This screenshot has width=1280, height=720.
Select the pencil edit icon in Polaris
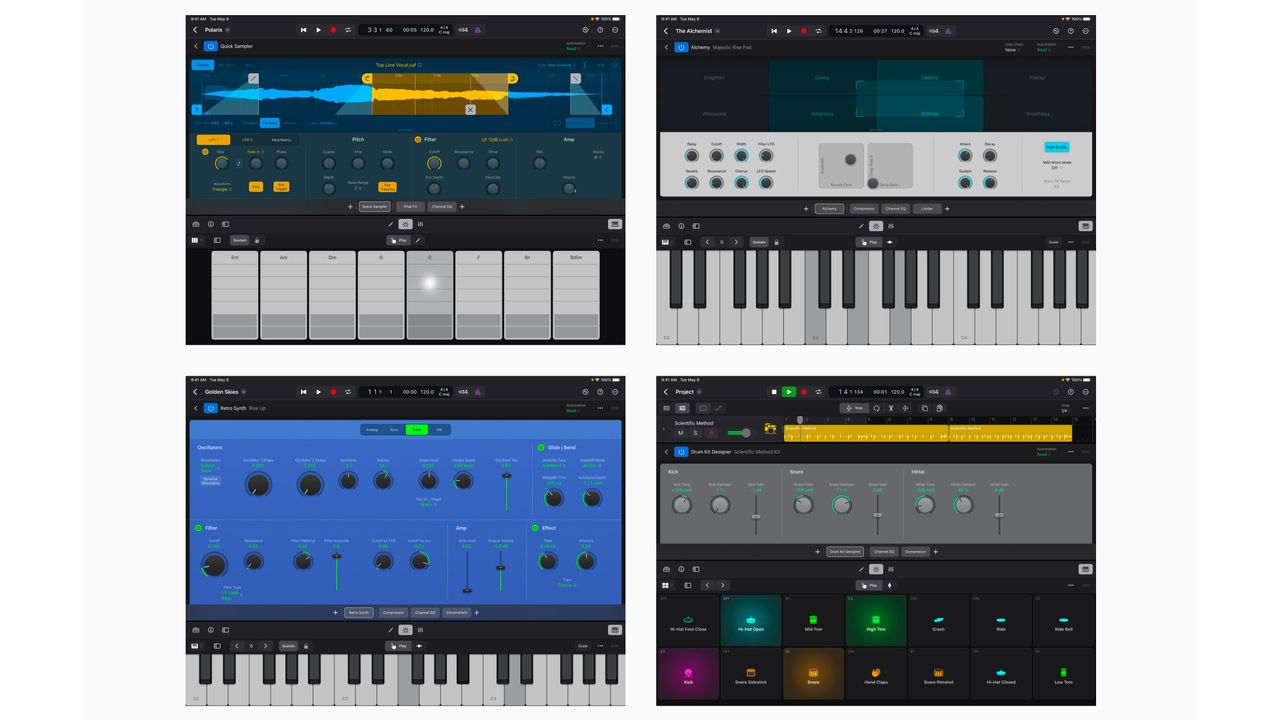pos(391,225)
